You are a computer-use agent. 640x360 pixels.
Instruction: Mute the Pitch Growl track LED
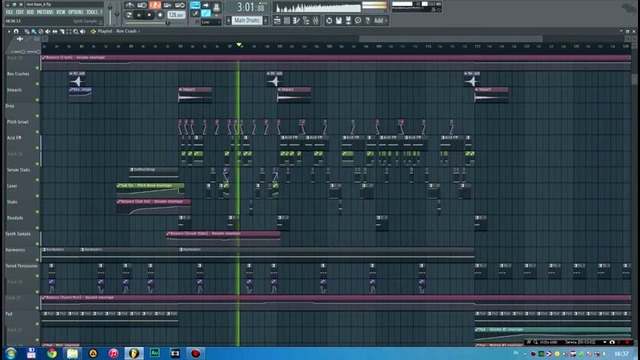(37, 132)
